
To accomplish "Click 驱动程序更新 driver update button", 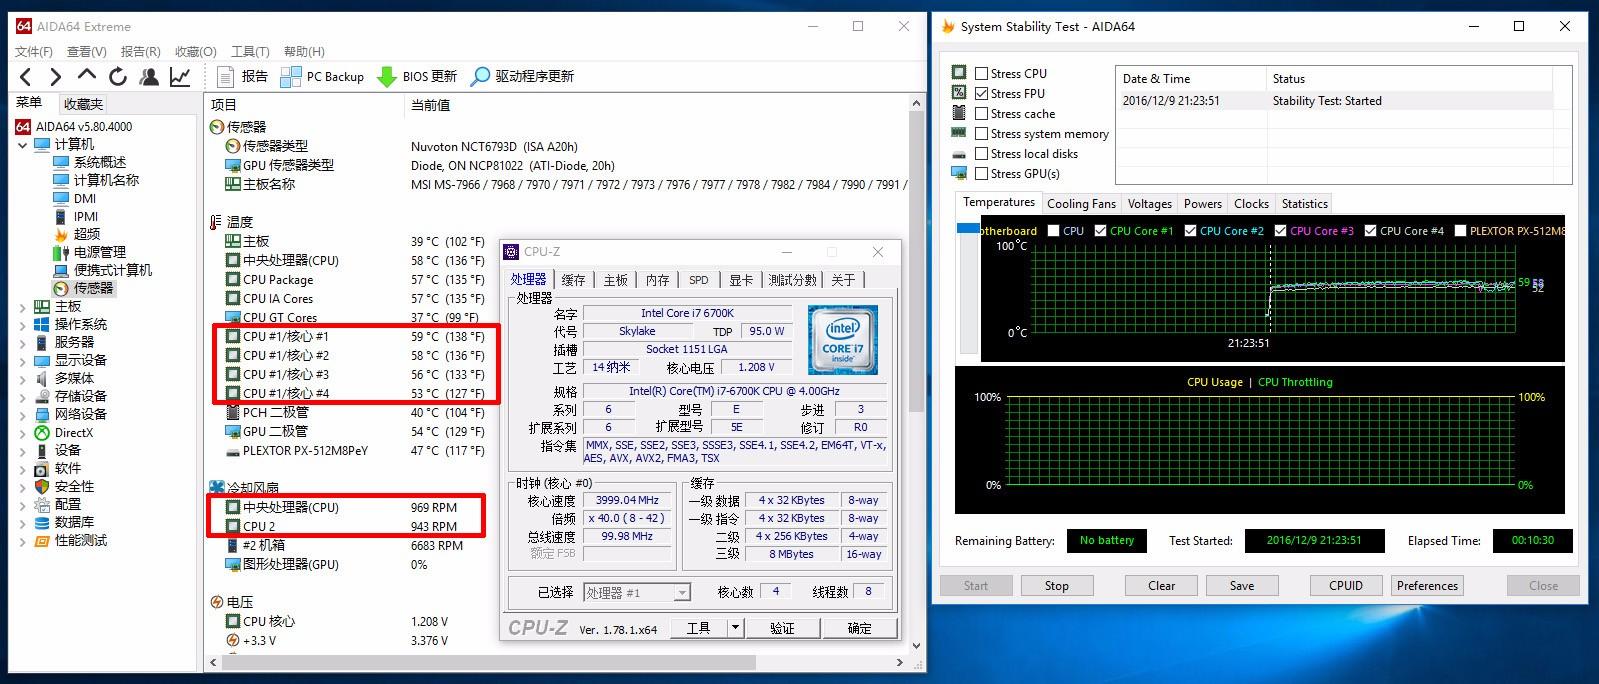I will [522, 76].
